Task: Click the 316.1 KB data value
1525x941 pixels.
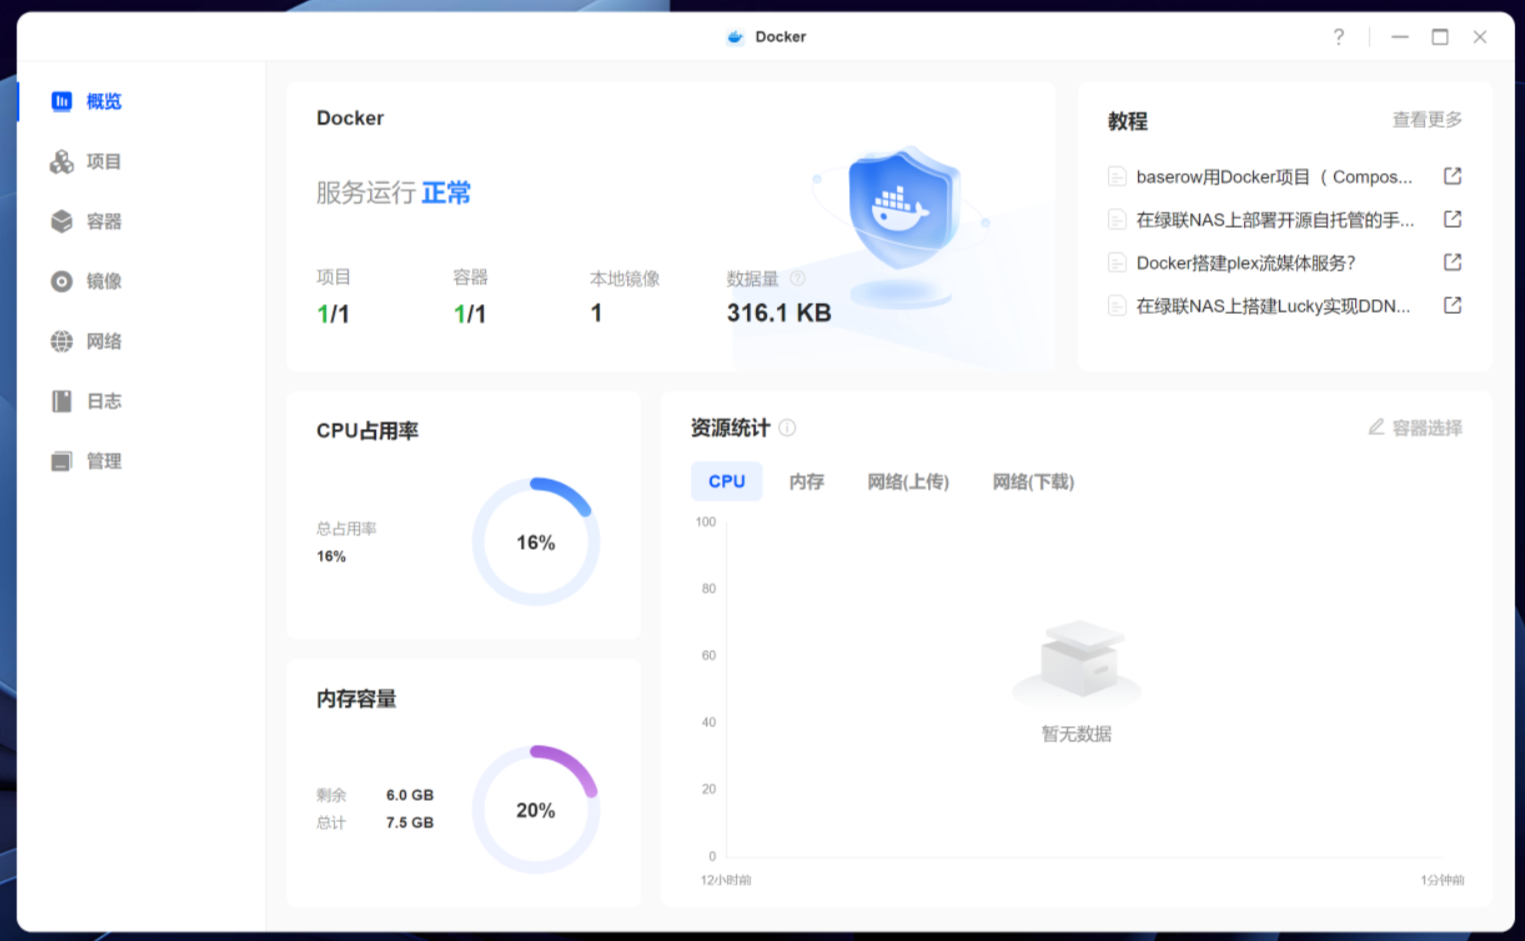Action: pyautogui.click(x=779, y=313)
